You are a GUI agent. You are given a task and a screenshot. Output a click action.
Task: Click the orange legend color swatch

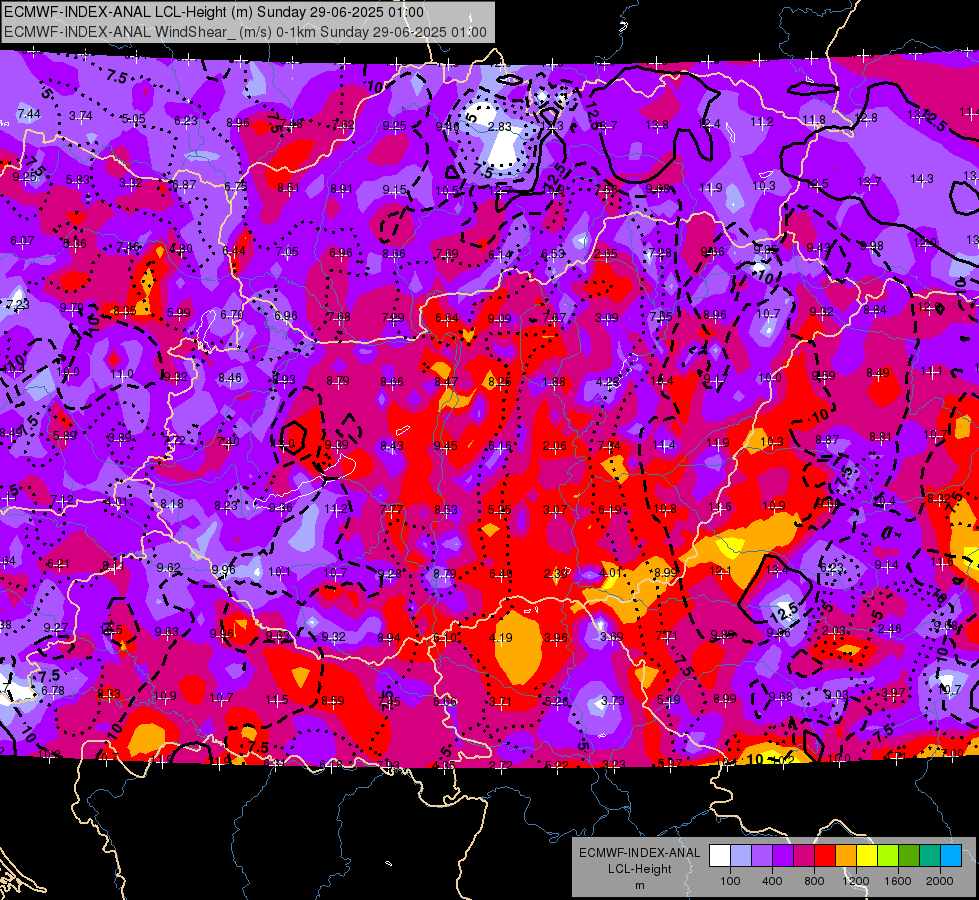[x=846, y=856]
